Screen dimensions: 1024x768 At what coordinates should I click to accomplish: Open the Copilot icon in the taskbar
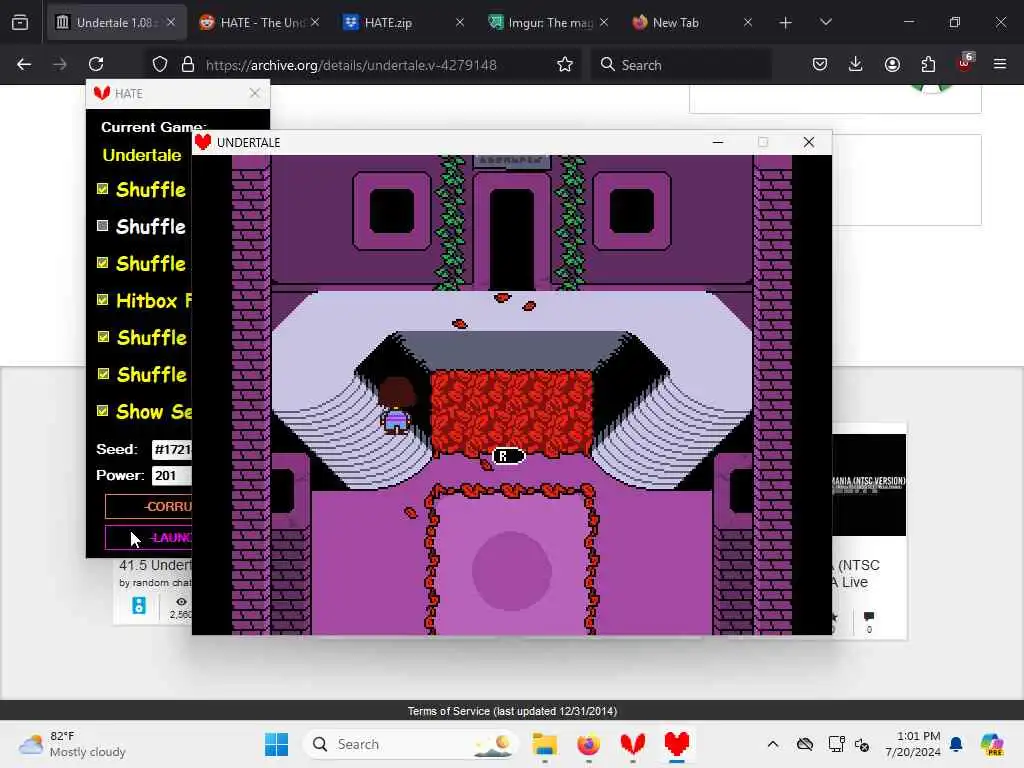tap(992, 744)
